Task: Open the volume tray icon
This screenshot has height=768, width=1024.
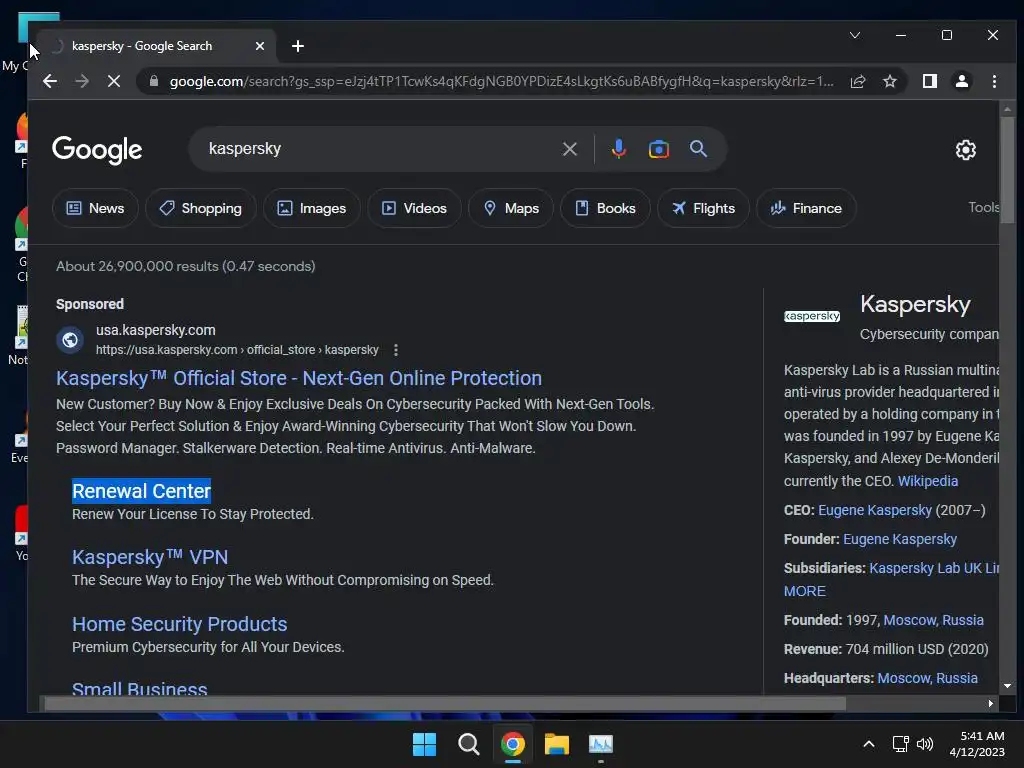Action: point(925,744)
